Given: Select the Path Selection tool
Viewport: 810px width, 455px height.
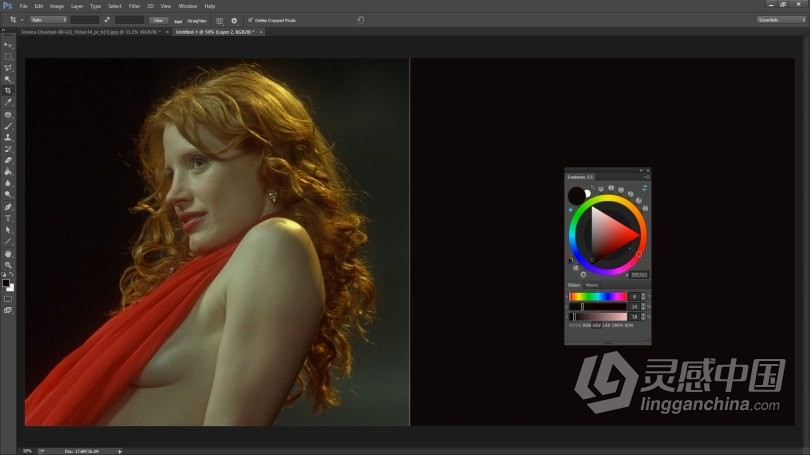Looking at the screenshot, I should [8, 230].
